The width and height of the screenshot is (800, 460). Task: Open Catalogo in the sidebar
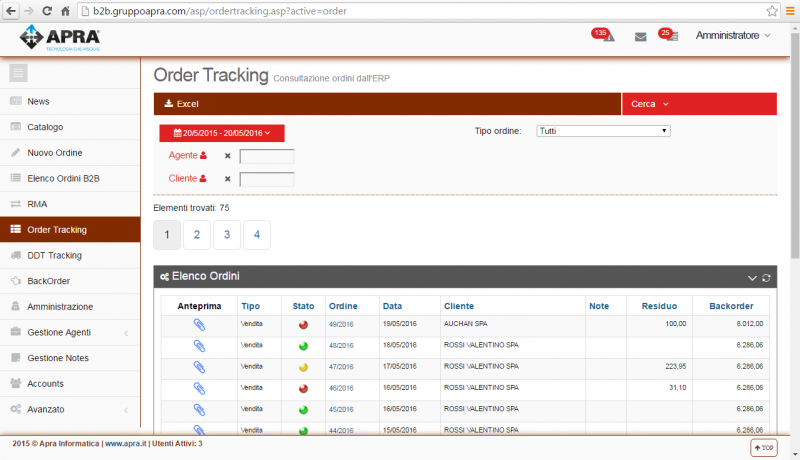[x=70, y=127]
